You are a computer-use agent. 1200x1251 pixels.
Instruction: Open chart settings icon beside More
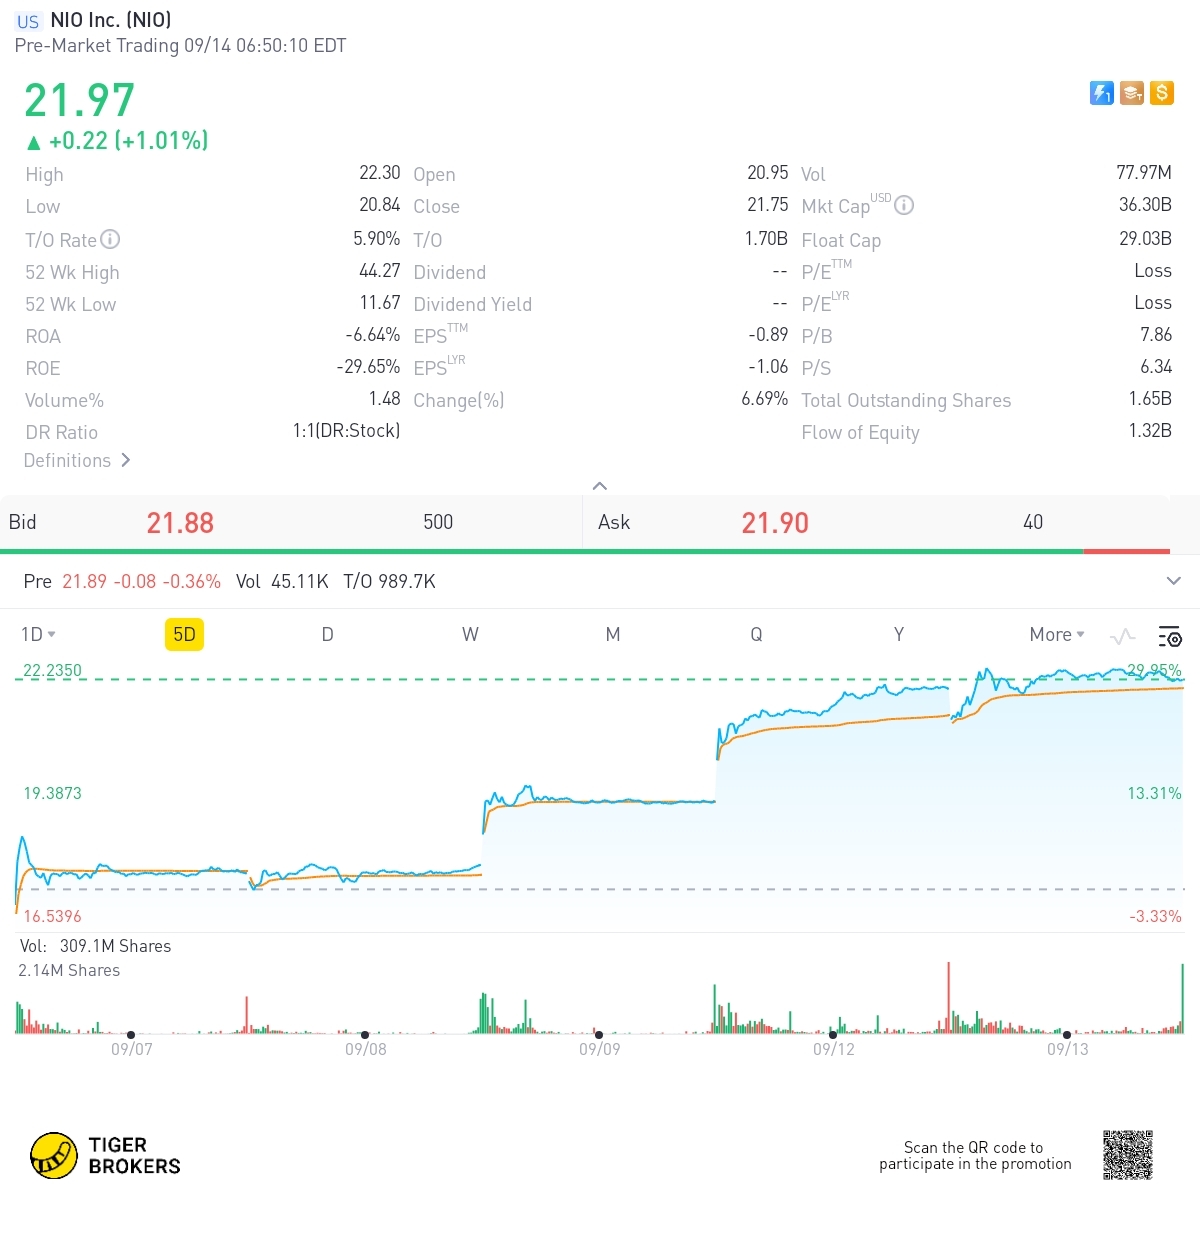pos(1170,636)
